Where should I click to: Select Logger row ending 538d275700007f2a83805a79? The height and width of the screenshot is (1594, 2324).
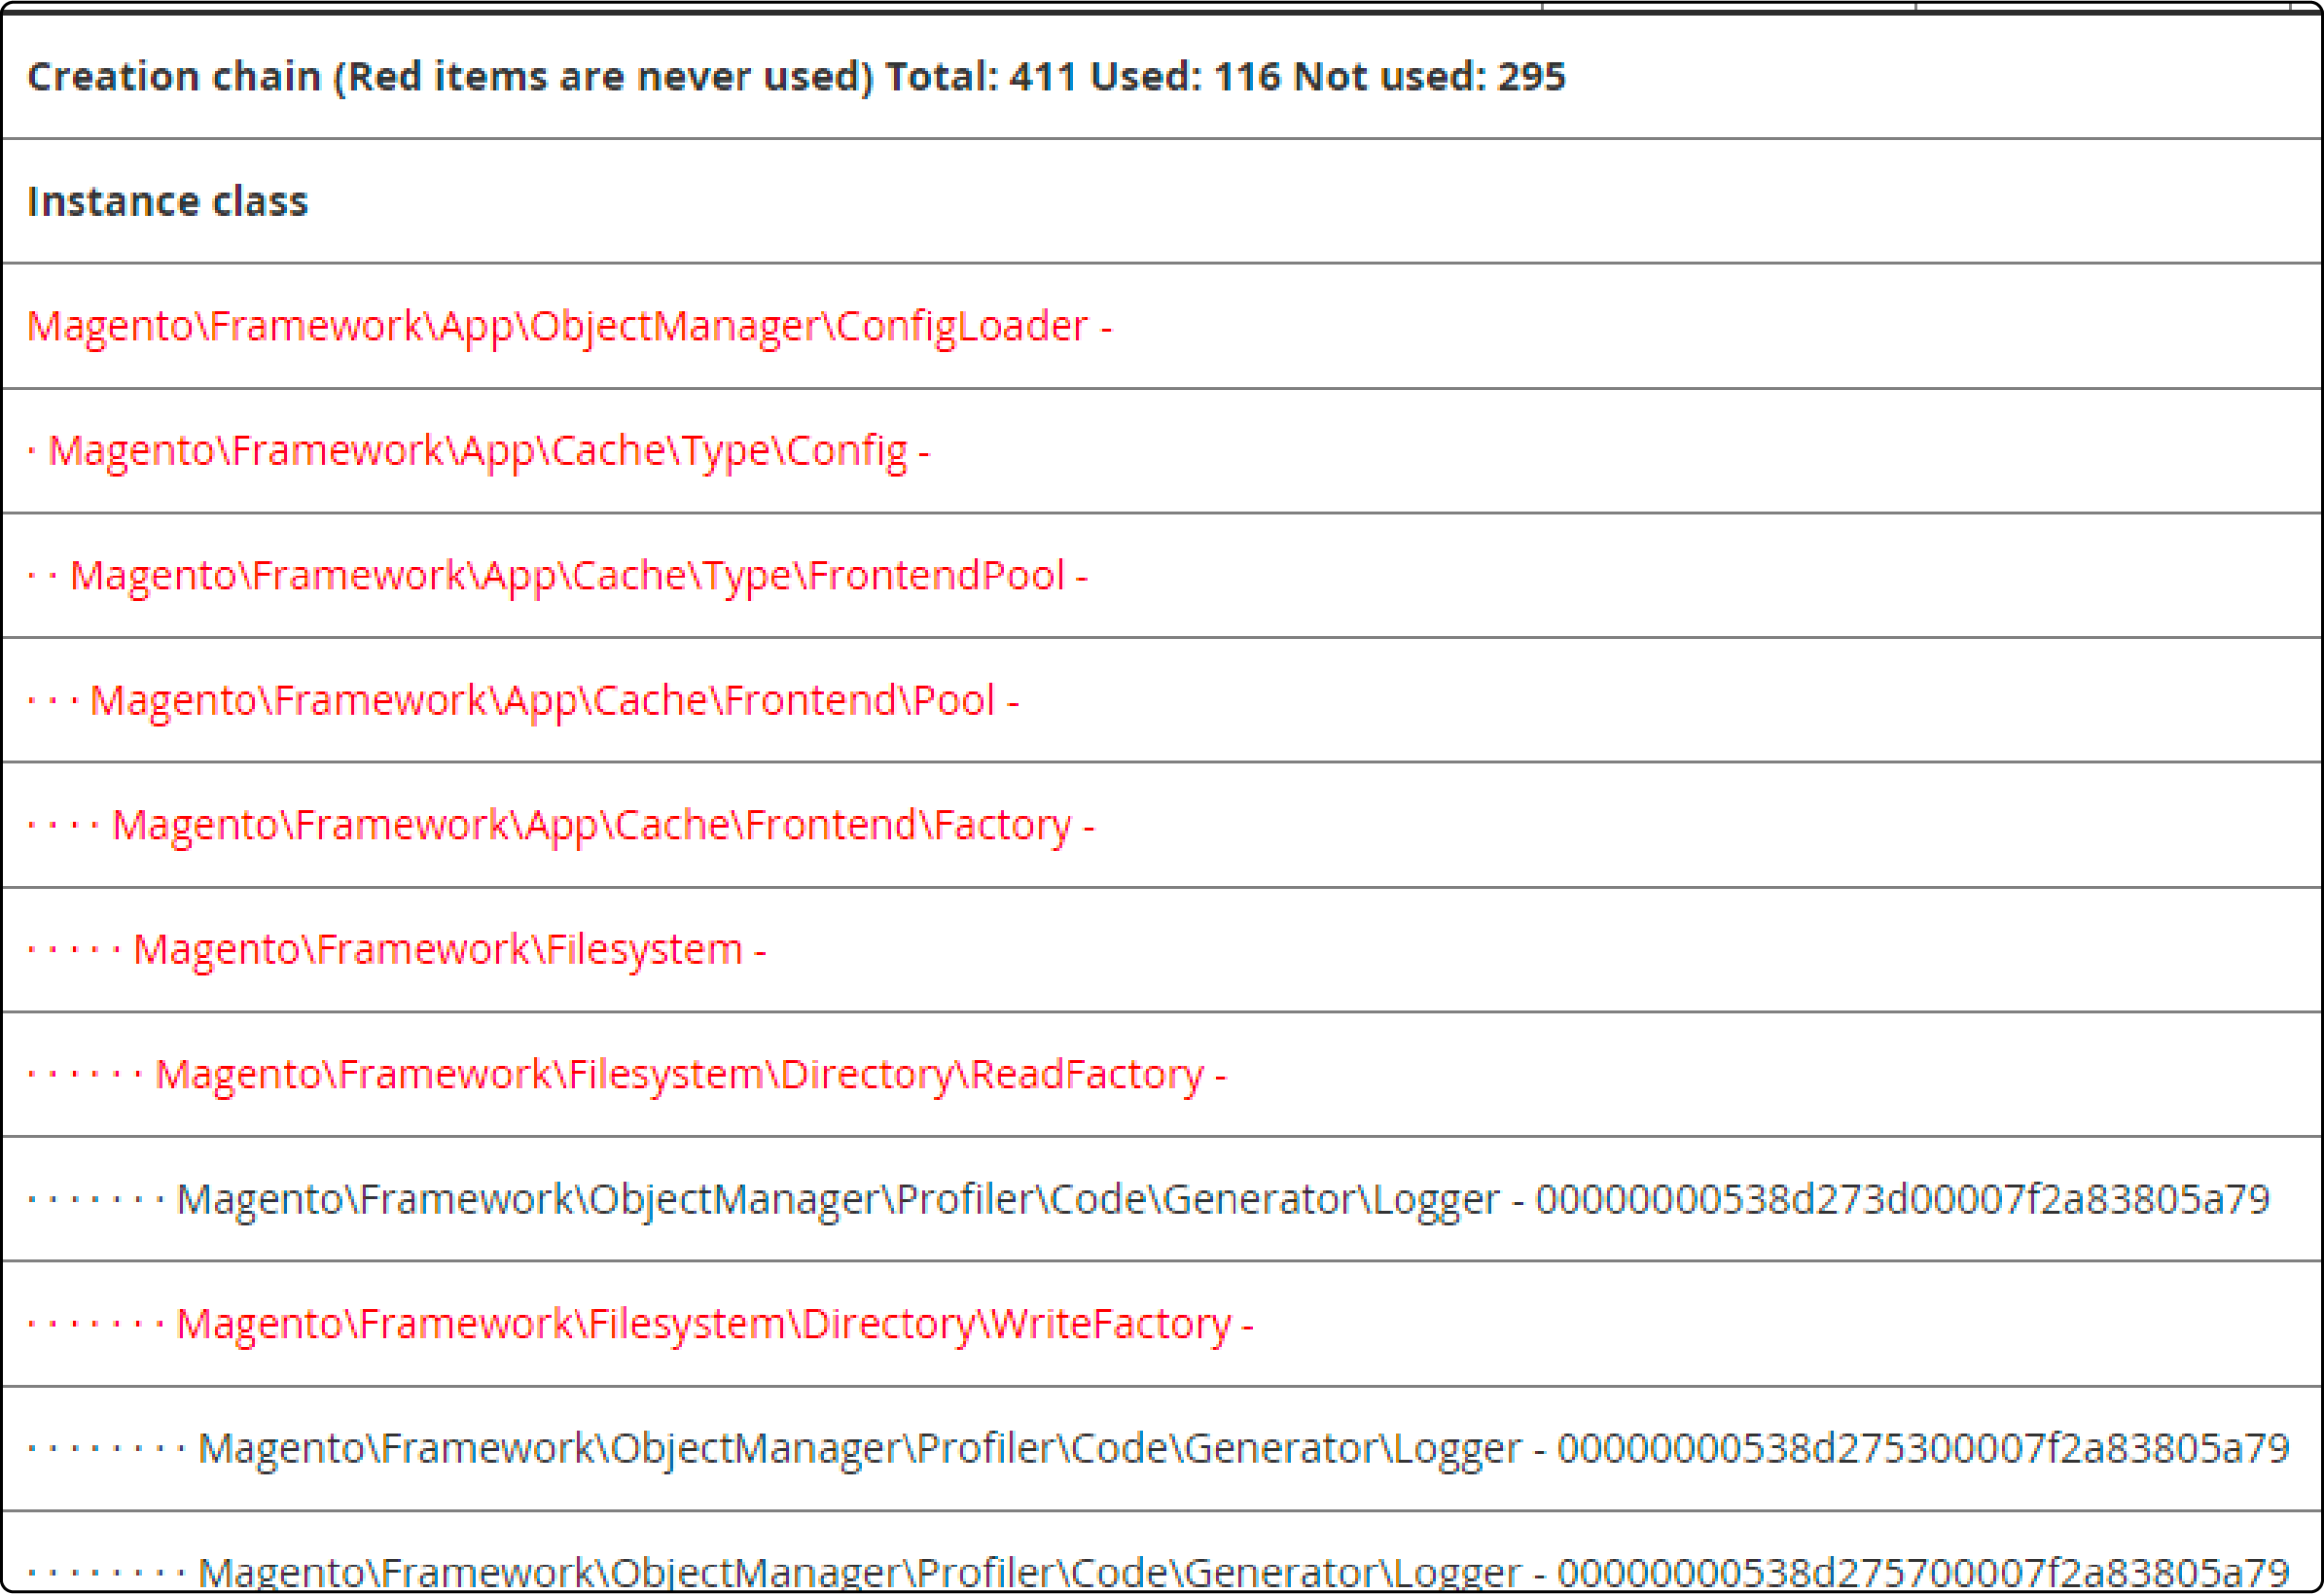click(1161, 1551)
